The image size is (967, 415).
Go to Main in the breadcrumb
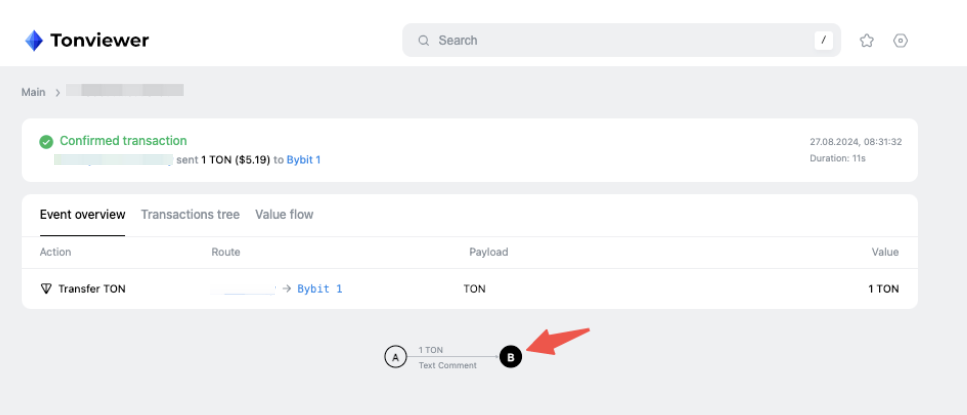pyautogui.click(x=33, y=92)
